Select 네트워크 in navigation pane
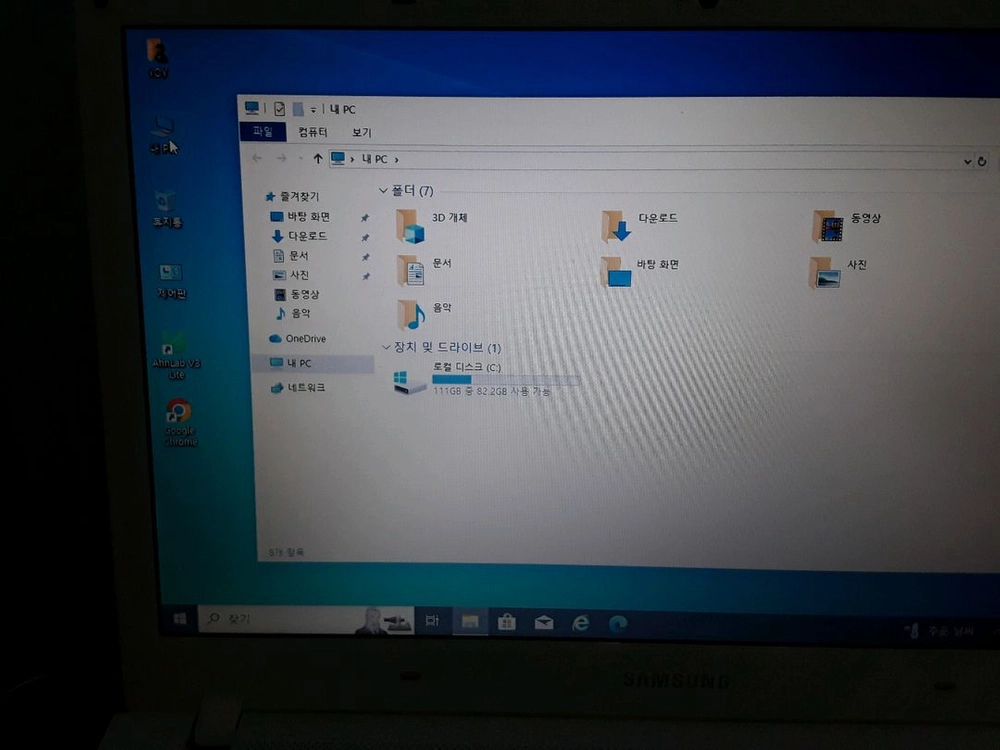 click(x=298, y=388)
